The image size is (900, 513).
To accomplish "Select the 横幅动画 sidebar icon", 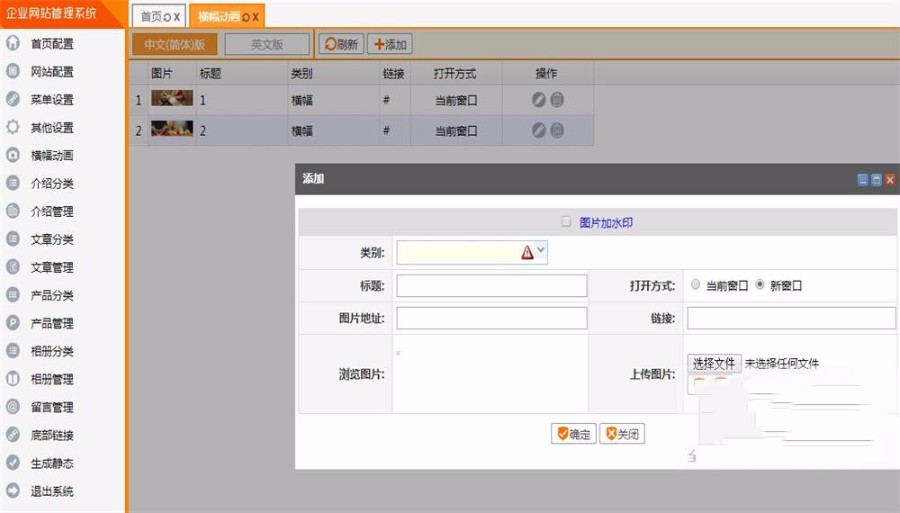I will (13, 155).
